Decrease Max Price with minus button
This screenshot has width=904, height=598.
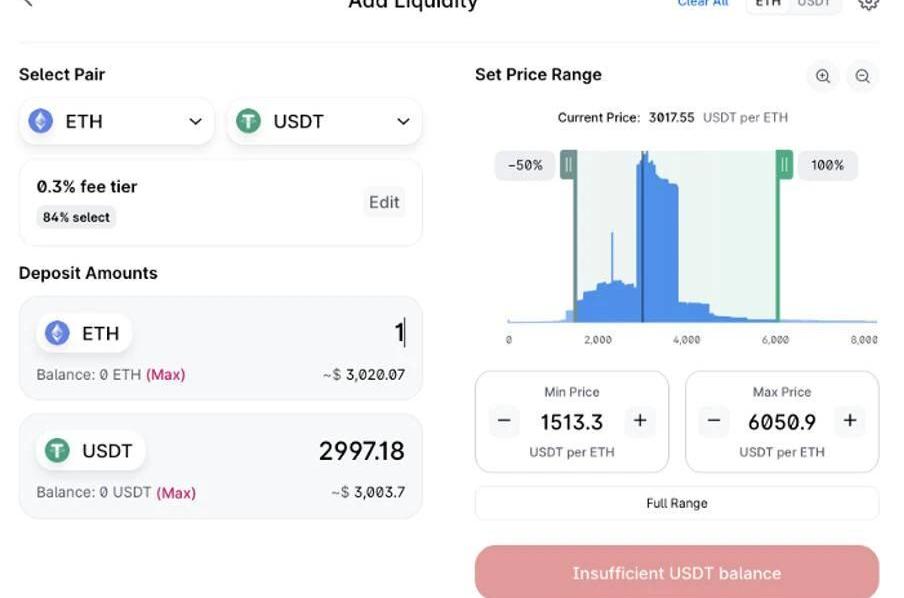click(x=714, y=421)
